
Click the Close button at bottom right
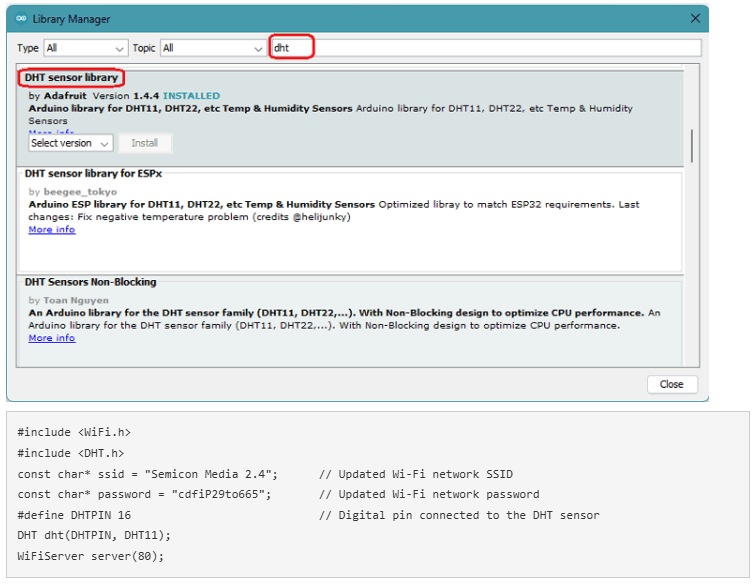point(671,384)
